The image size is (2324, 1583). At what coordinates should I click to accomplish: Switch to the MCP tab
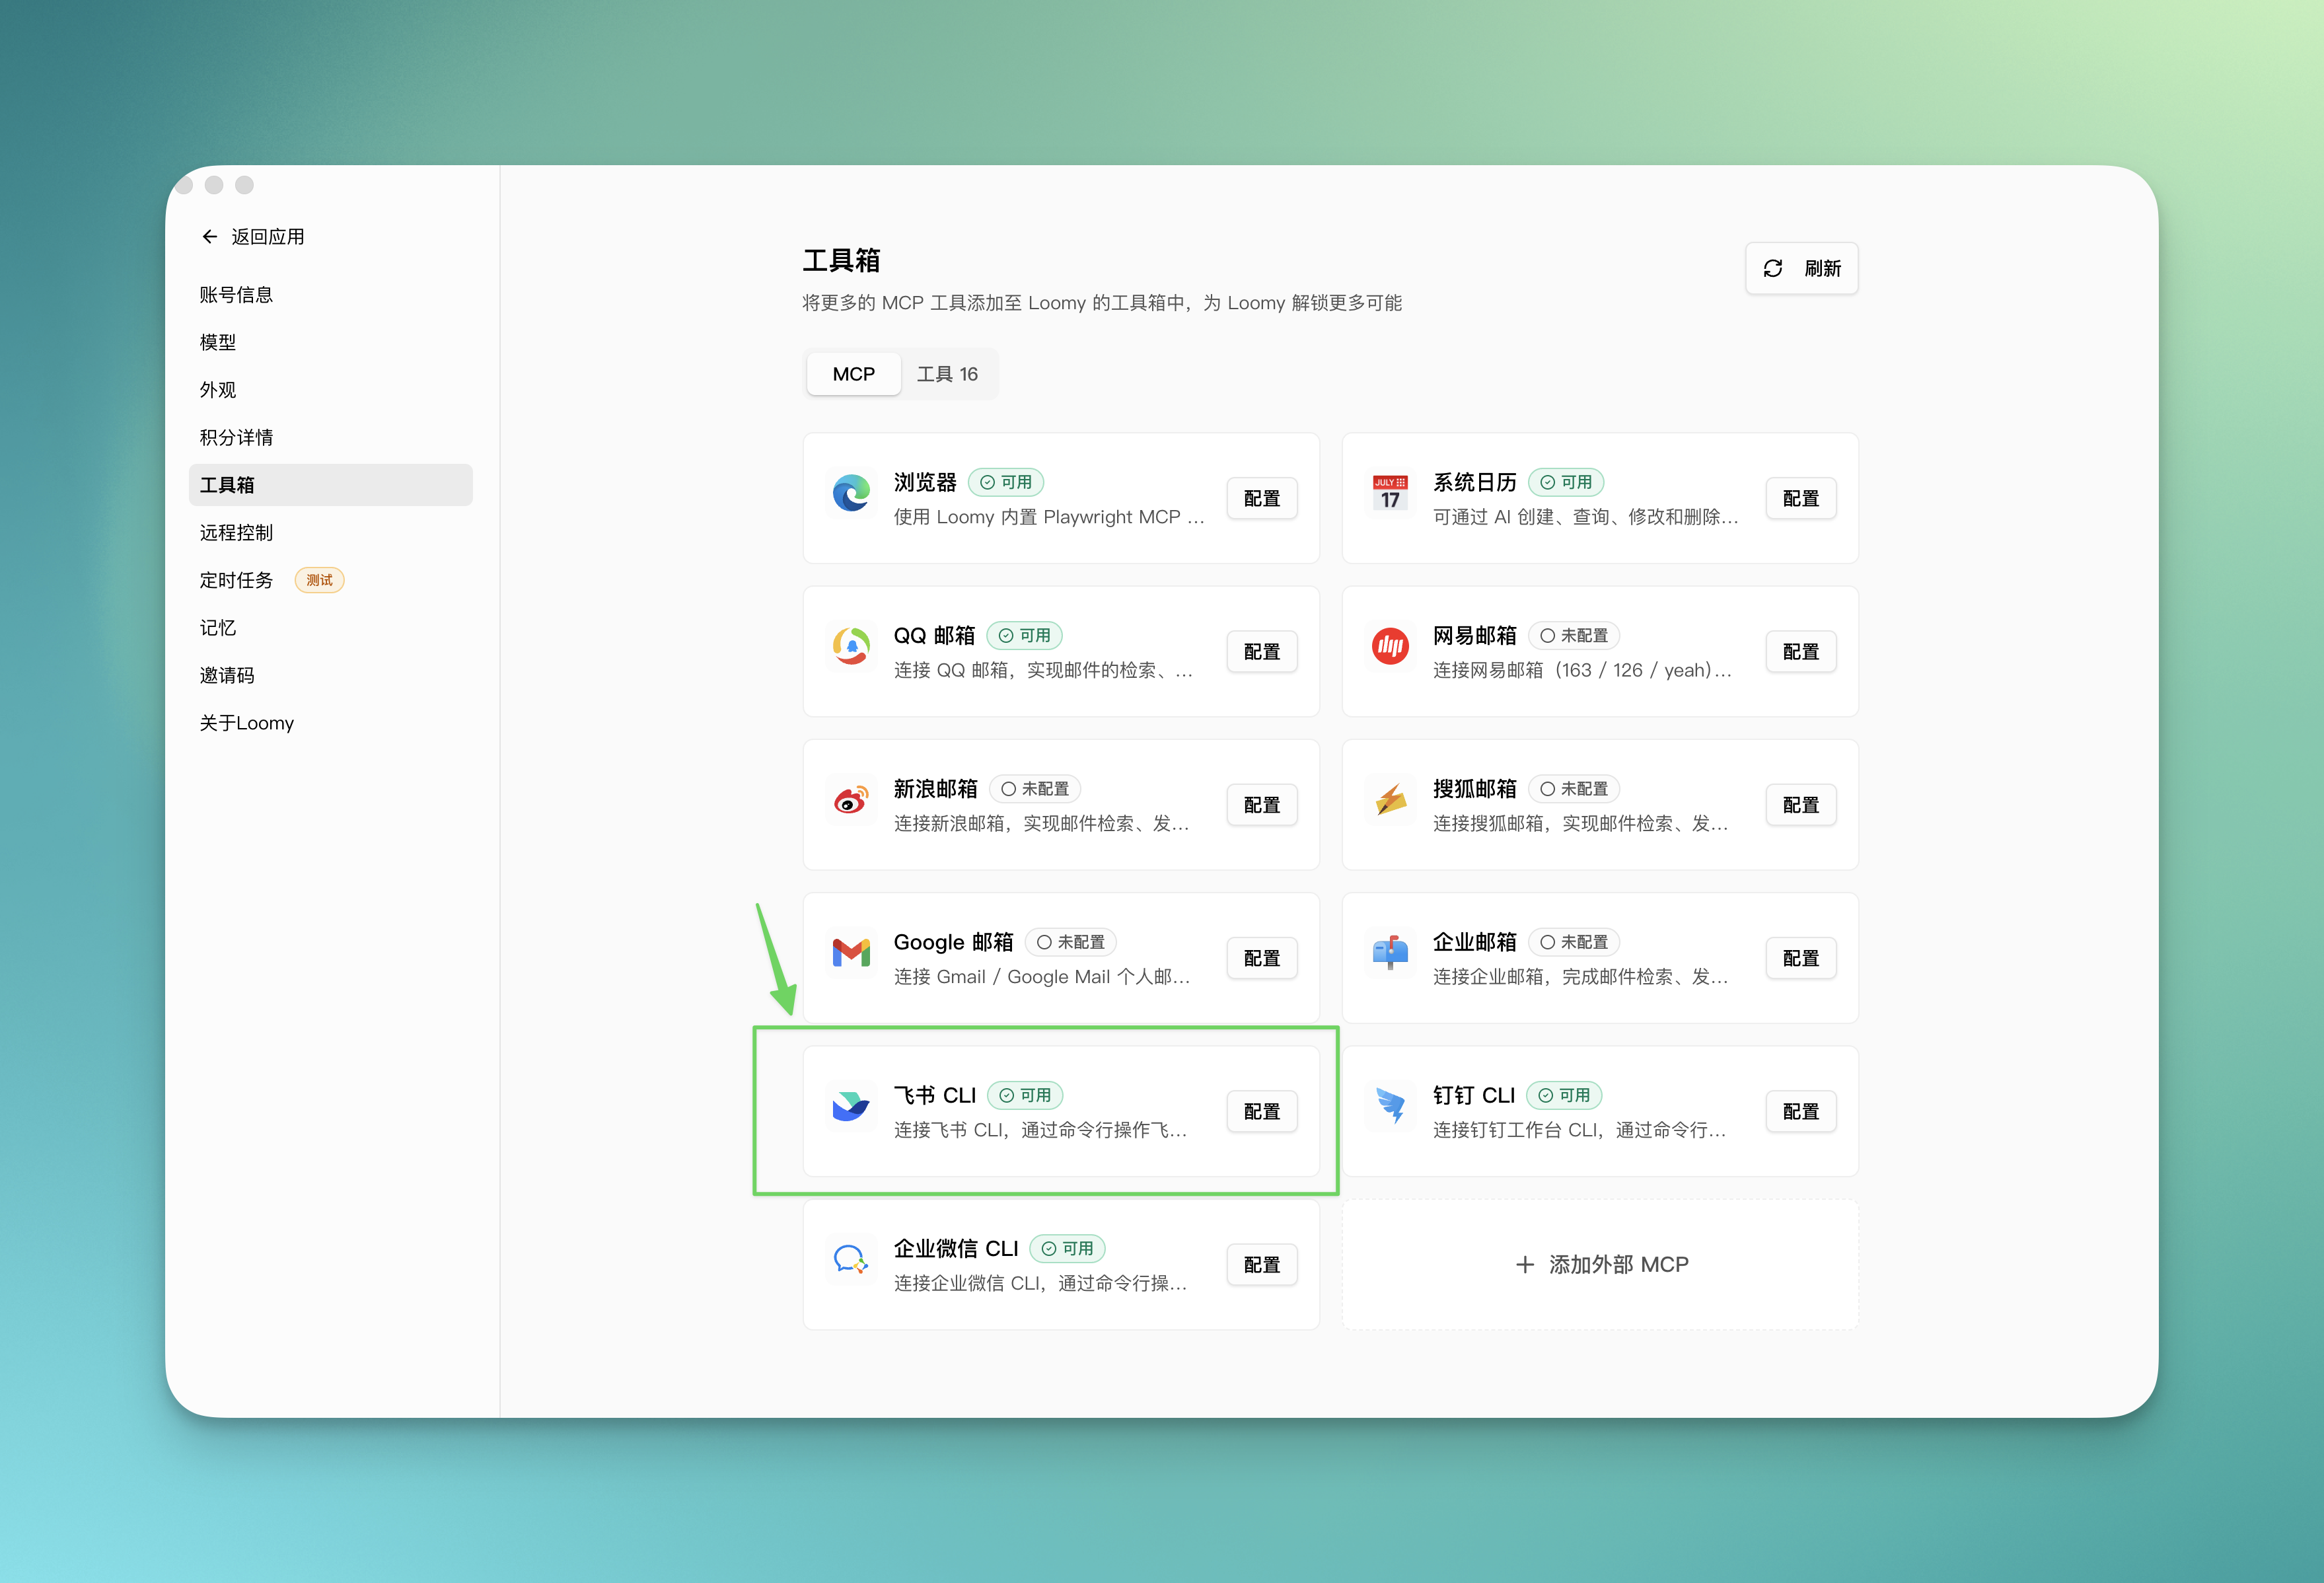click(853, 373)
